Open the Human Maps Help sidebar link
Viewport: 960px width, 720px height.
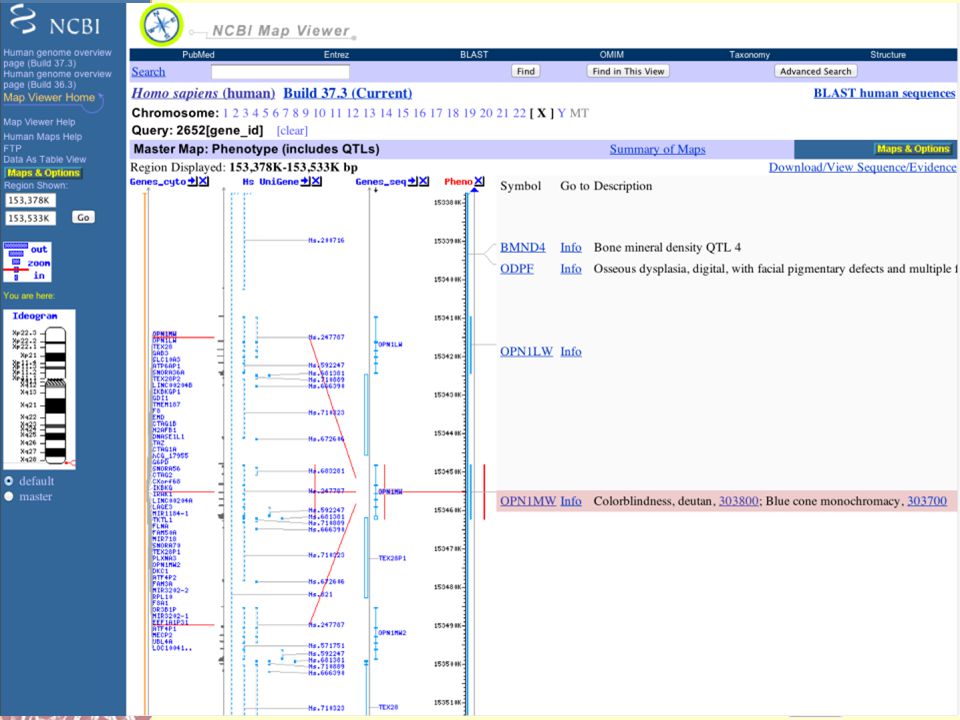coord(42,137)
